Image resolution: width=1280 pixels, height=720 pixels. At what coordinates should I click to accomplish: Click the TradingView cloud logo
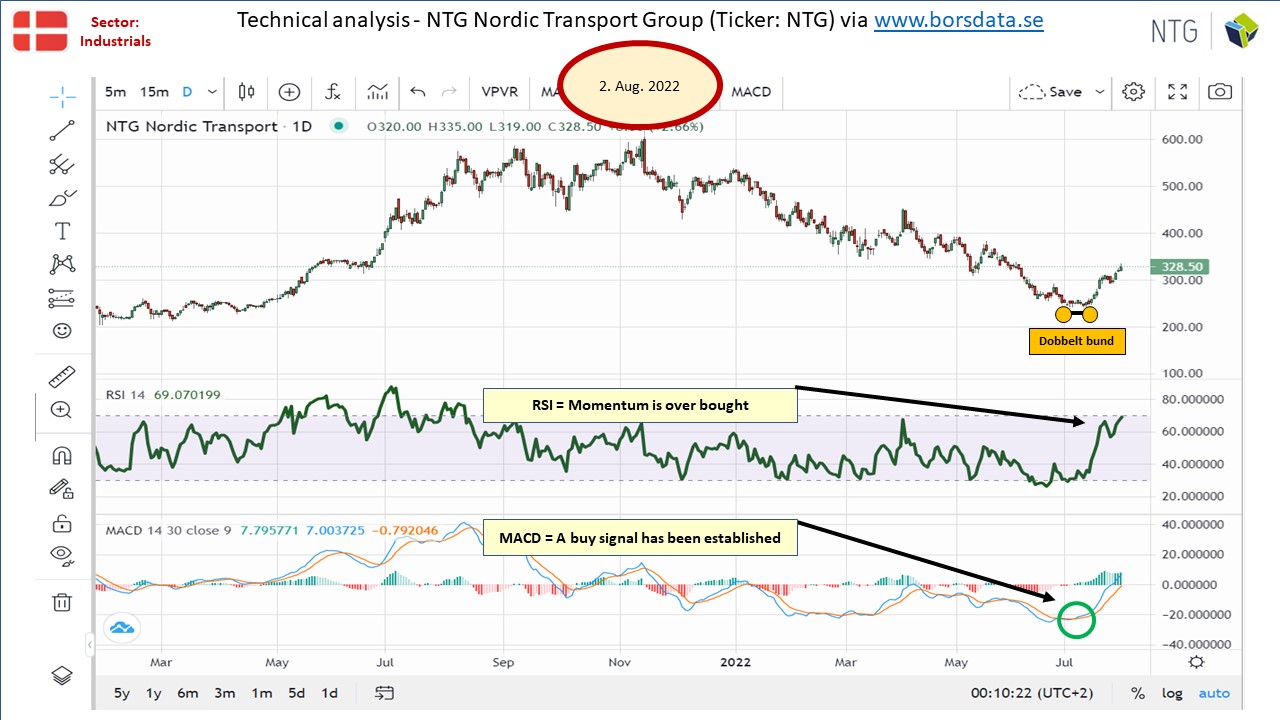pos(121,628)
